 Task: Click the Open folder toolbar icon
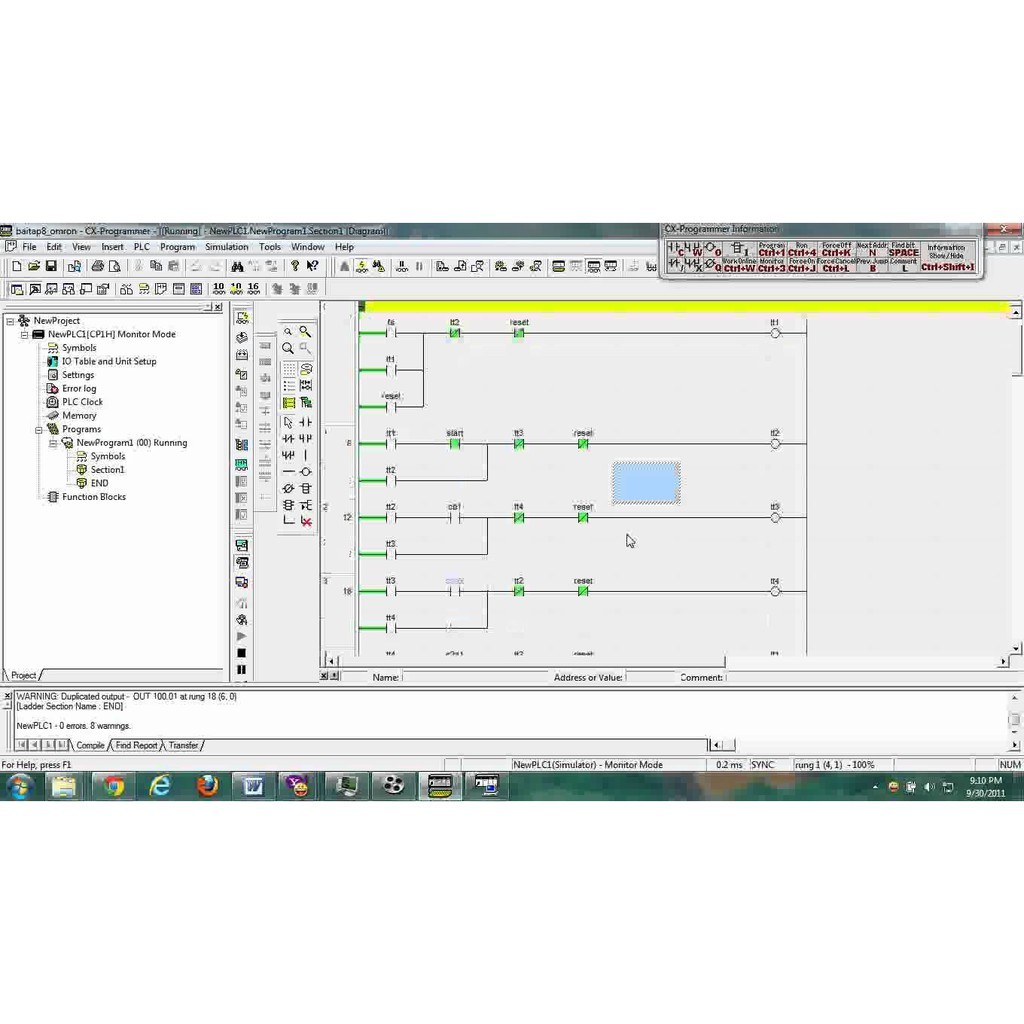pos(34,266)
